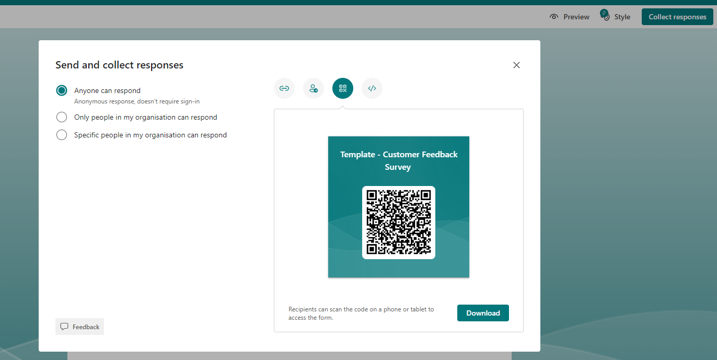Click the 'Anonymous response, doesn't require sign-in' text
Image resolution: width=717 pixels, height=360 pixels.
[137, 101]
